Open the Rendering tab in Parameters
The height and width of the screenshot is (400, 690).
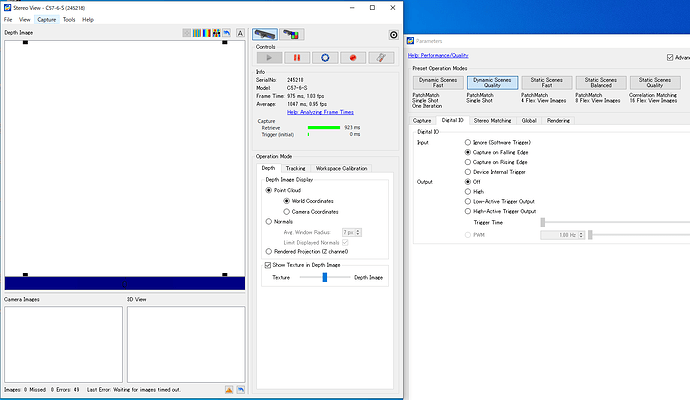pos(558,121)
